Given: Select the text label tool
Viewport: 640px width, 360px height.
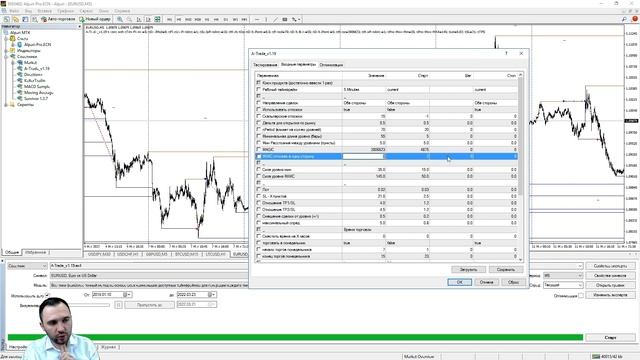Looking at the screenshot, I should 285,19.
